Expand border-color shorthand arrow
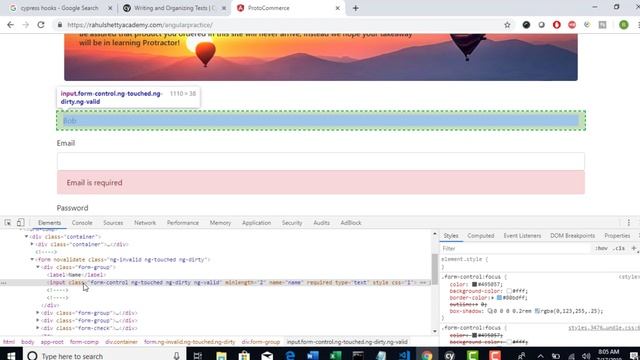Viewport: 640px width, 360px height. click(493, 298)
